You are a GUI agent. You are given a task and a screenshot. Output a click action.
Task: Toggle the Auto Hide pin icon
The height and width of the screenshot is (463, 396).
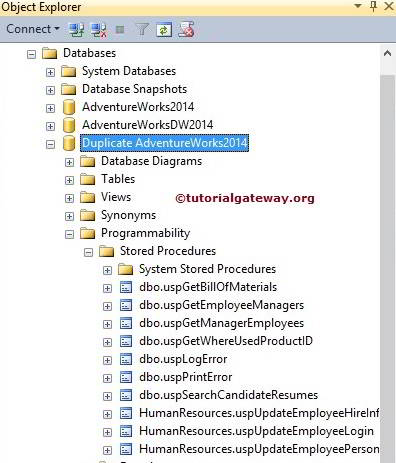(374, 6)
